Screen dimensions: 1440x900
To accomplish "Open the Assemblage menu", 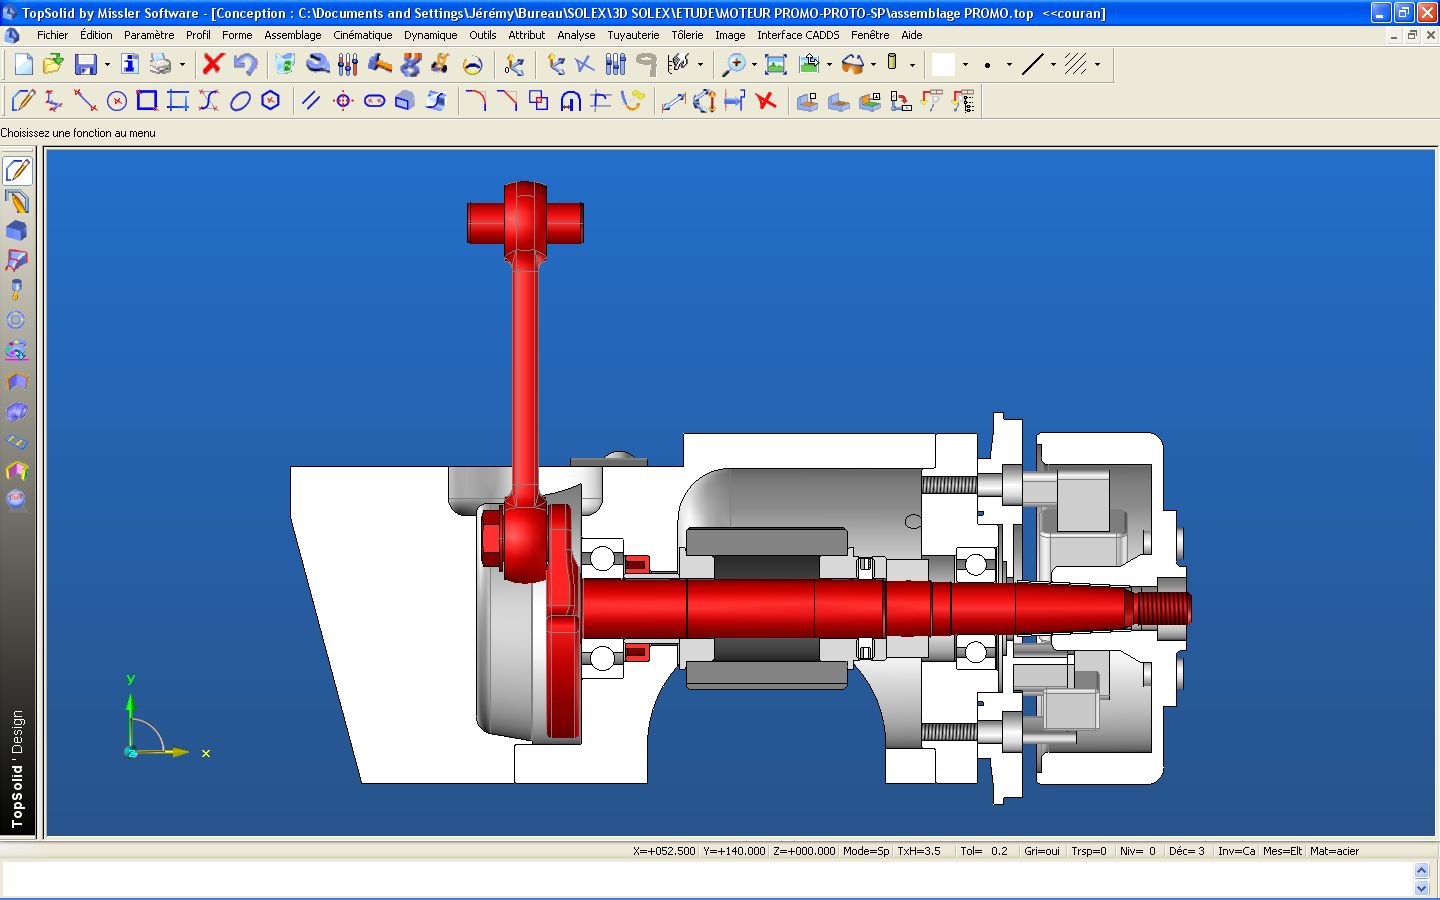I will pos(292,35).
